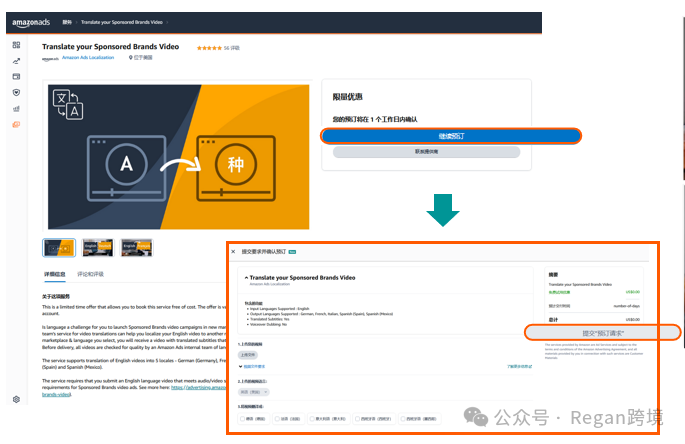Click the 摘要 summary heading in the dialog

coord(554,274)
